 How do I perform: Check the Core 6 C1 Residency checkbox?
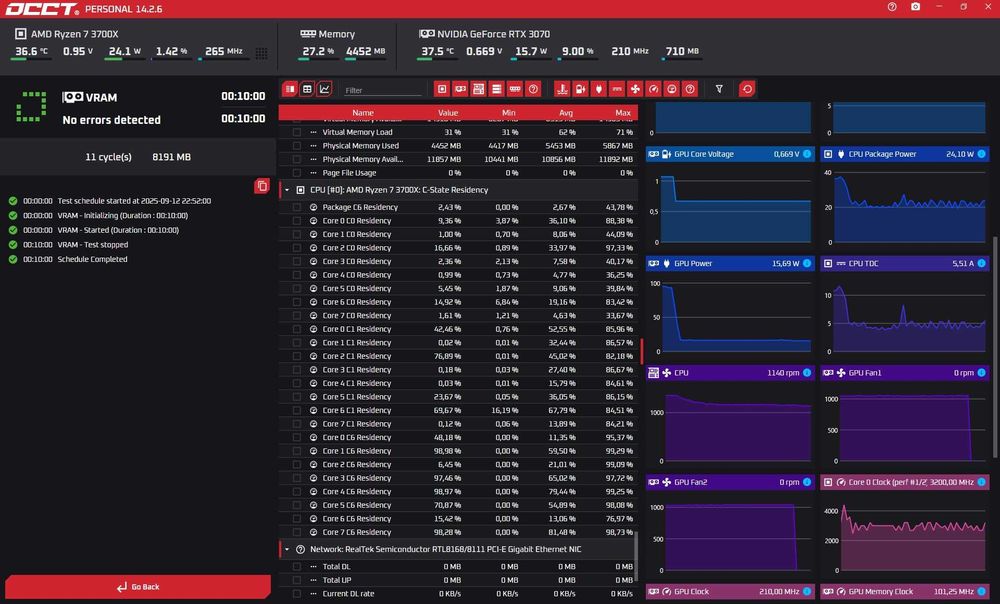pos(297,411)
